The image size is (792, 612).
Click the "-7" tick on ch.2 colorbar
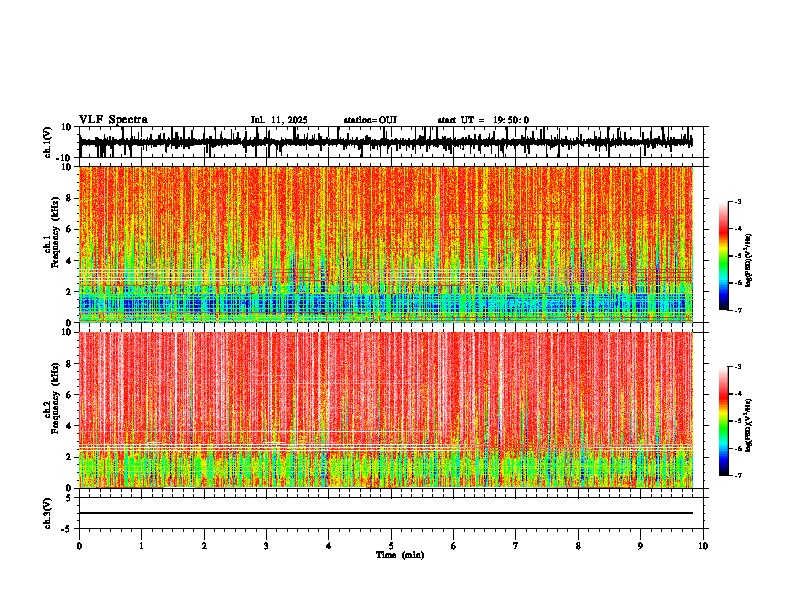[737, 475]
